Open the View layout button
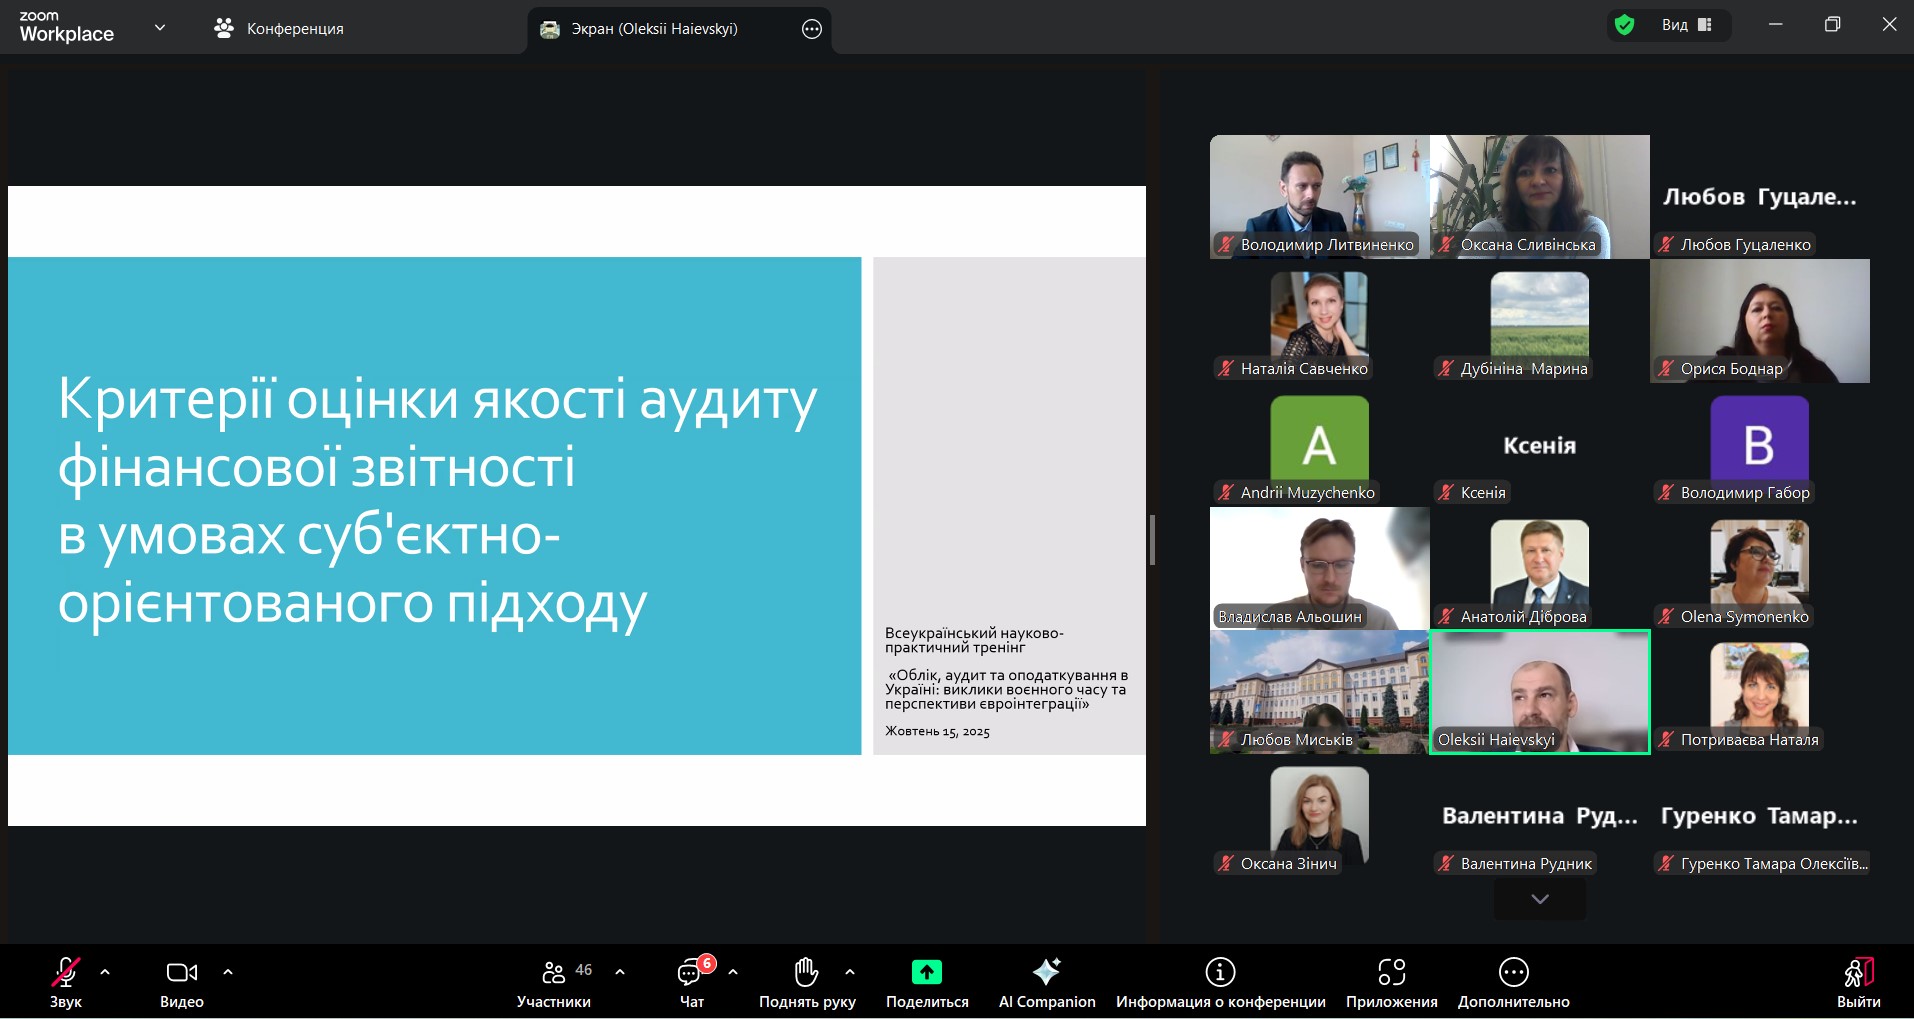1914x1019 pixels. (x=1687, y=25)
